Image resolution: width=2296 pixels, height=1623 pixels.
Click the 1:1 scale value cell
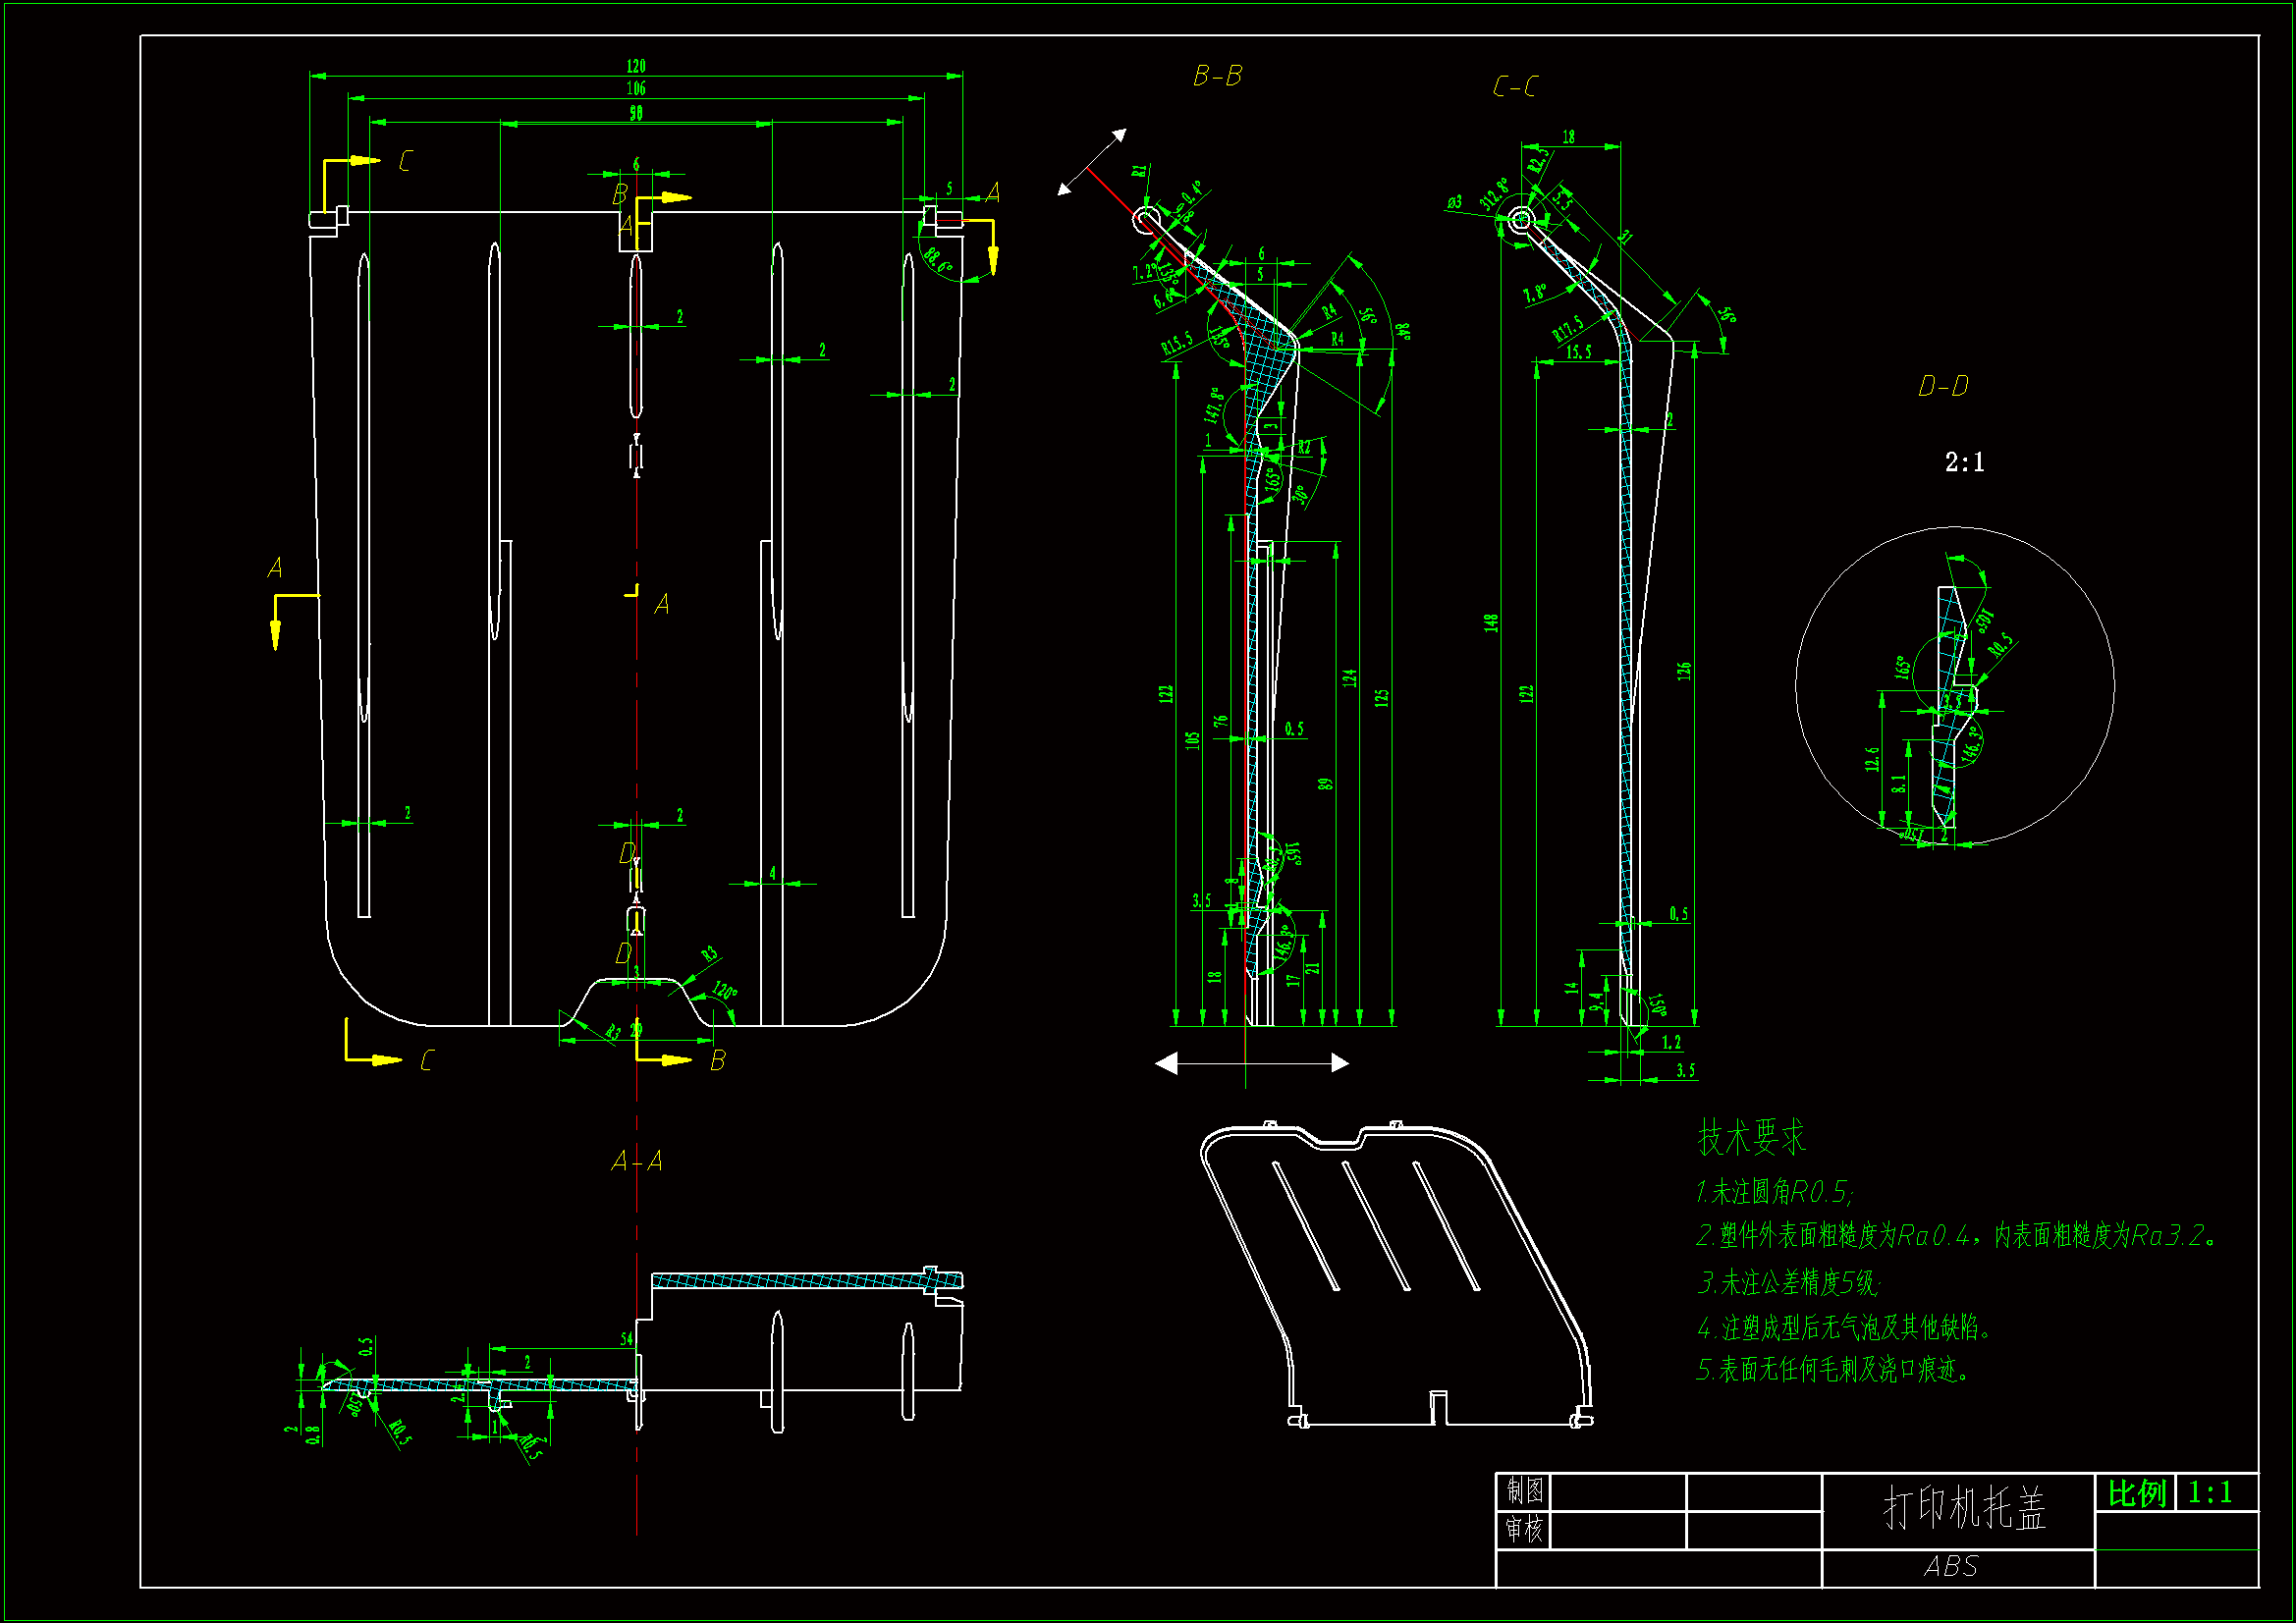click(x=2210, y=1493)
